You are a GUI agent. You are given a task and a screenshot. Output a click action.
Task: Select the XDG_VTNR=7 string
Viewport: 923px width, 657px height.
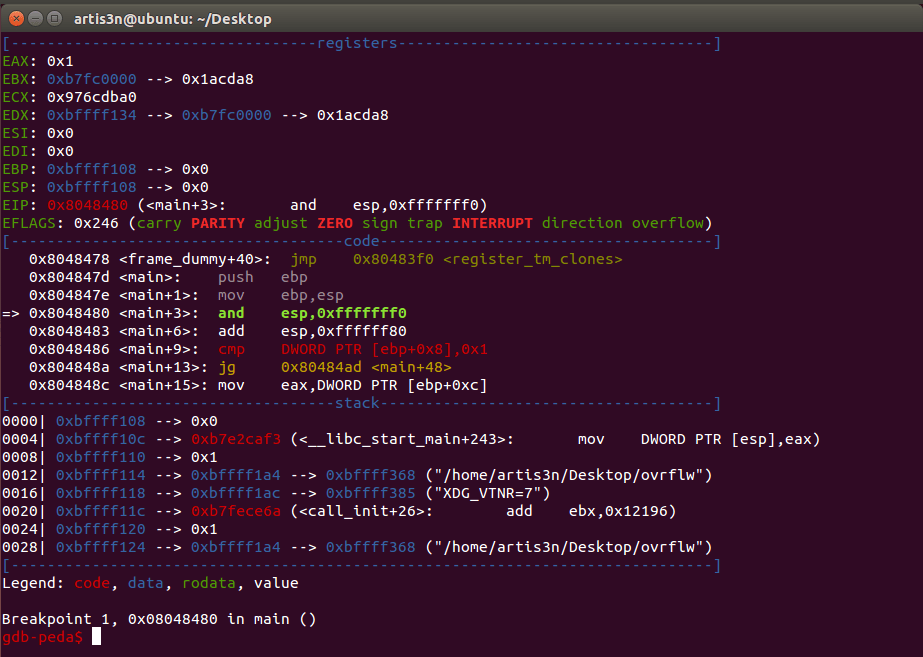point(487,493)
